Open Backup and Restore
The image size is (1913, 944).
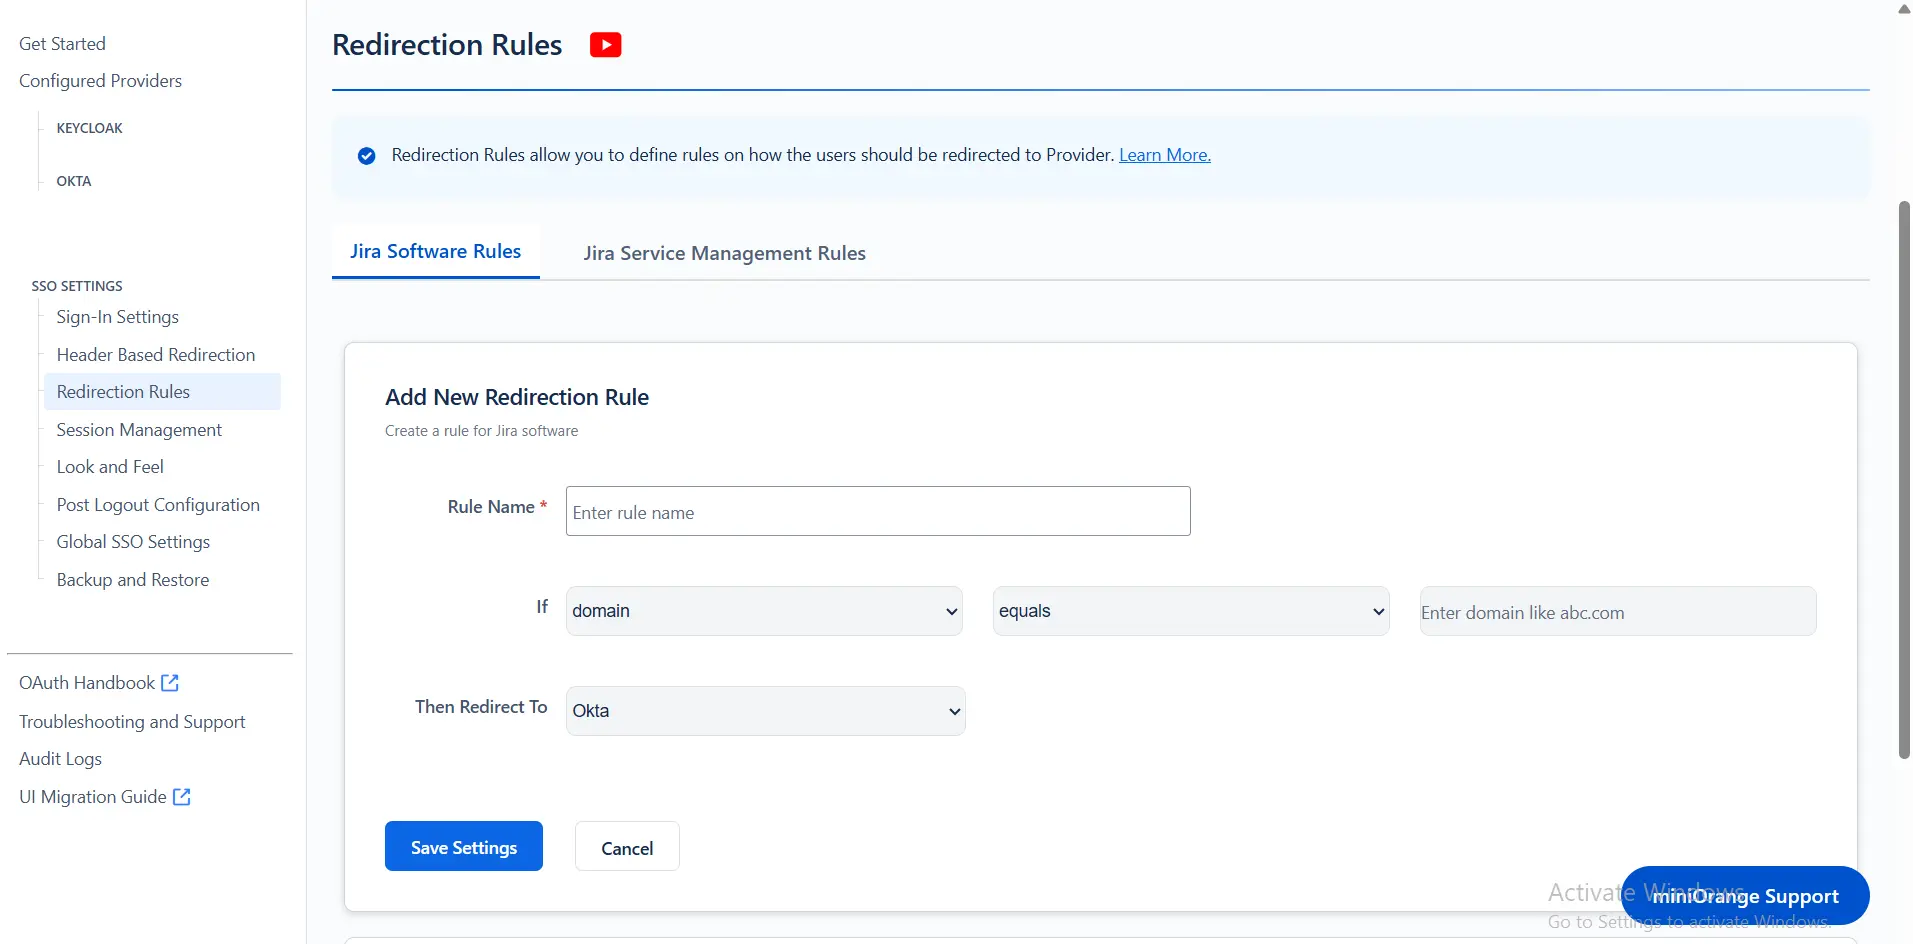click(133, 580)
